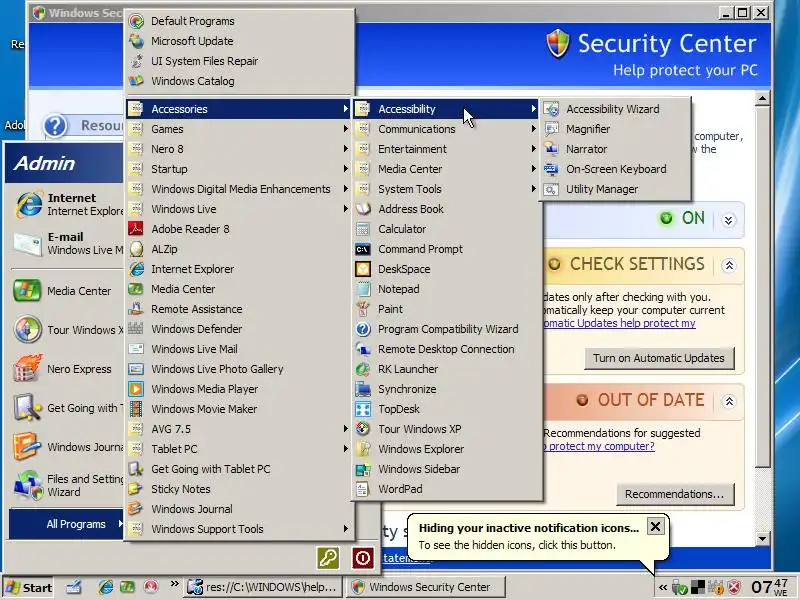Screen dimensions: 800x600
Task: Start the Accessibility Wizard
Action: click(616, 109)
